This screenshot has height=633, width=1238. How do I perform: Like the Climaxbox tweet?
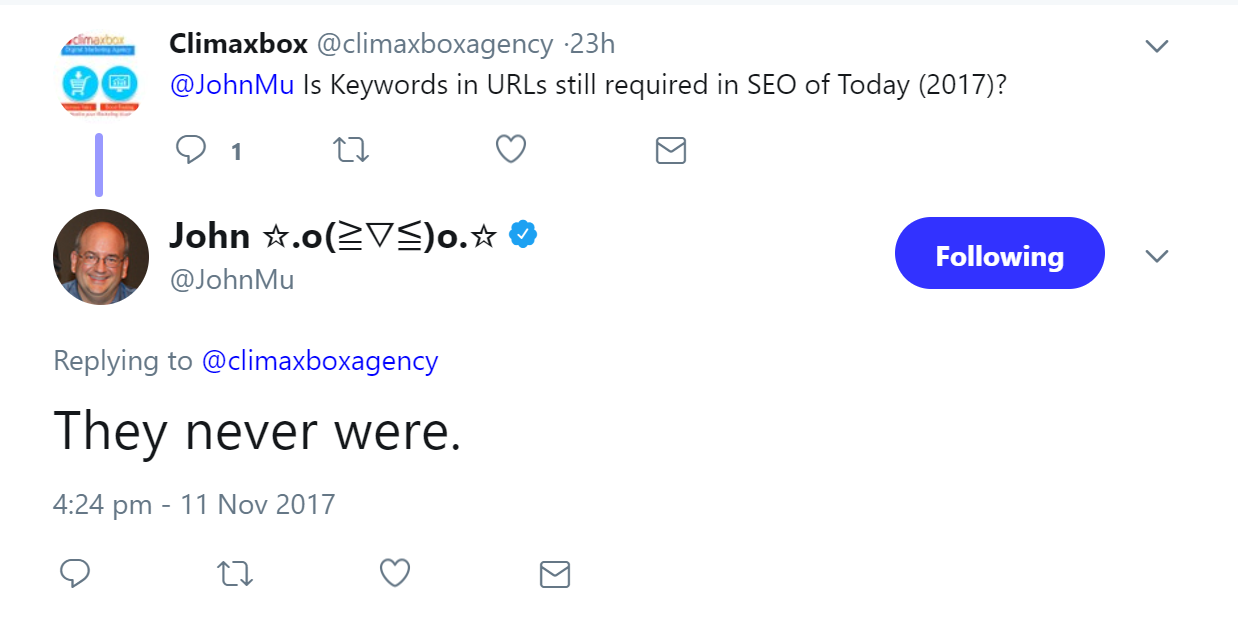coord(510,148)
